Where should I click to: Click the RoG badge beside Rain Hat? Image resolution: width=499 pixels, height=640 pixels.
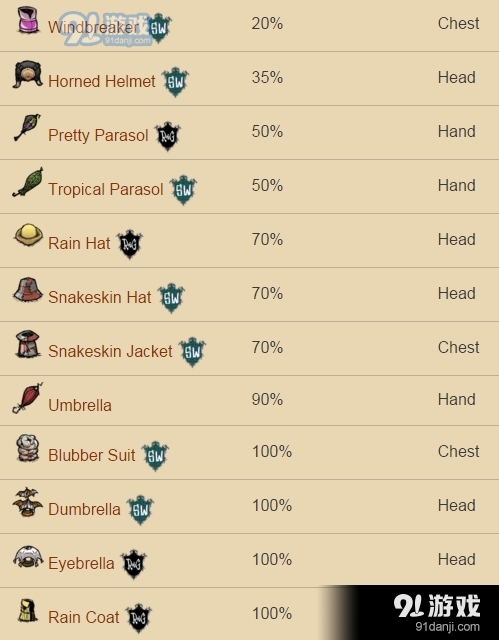tap(130, 244)
